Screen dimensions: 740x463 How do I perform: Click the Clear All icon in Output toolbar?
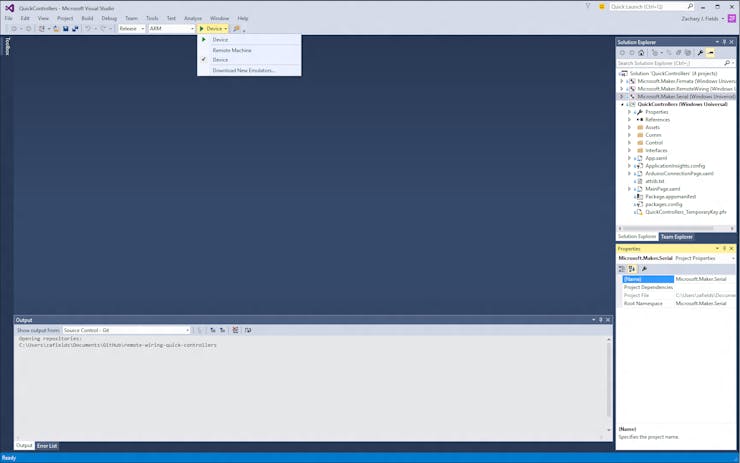[235, 330]
